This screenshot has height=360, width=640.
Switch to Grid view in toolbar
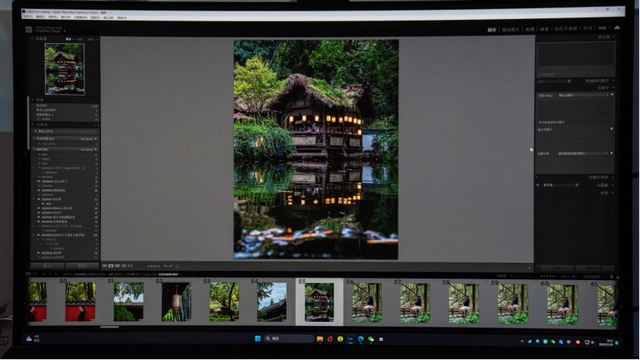point(105,266)
